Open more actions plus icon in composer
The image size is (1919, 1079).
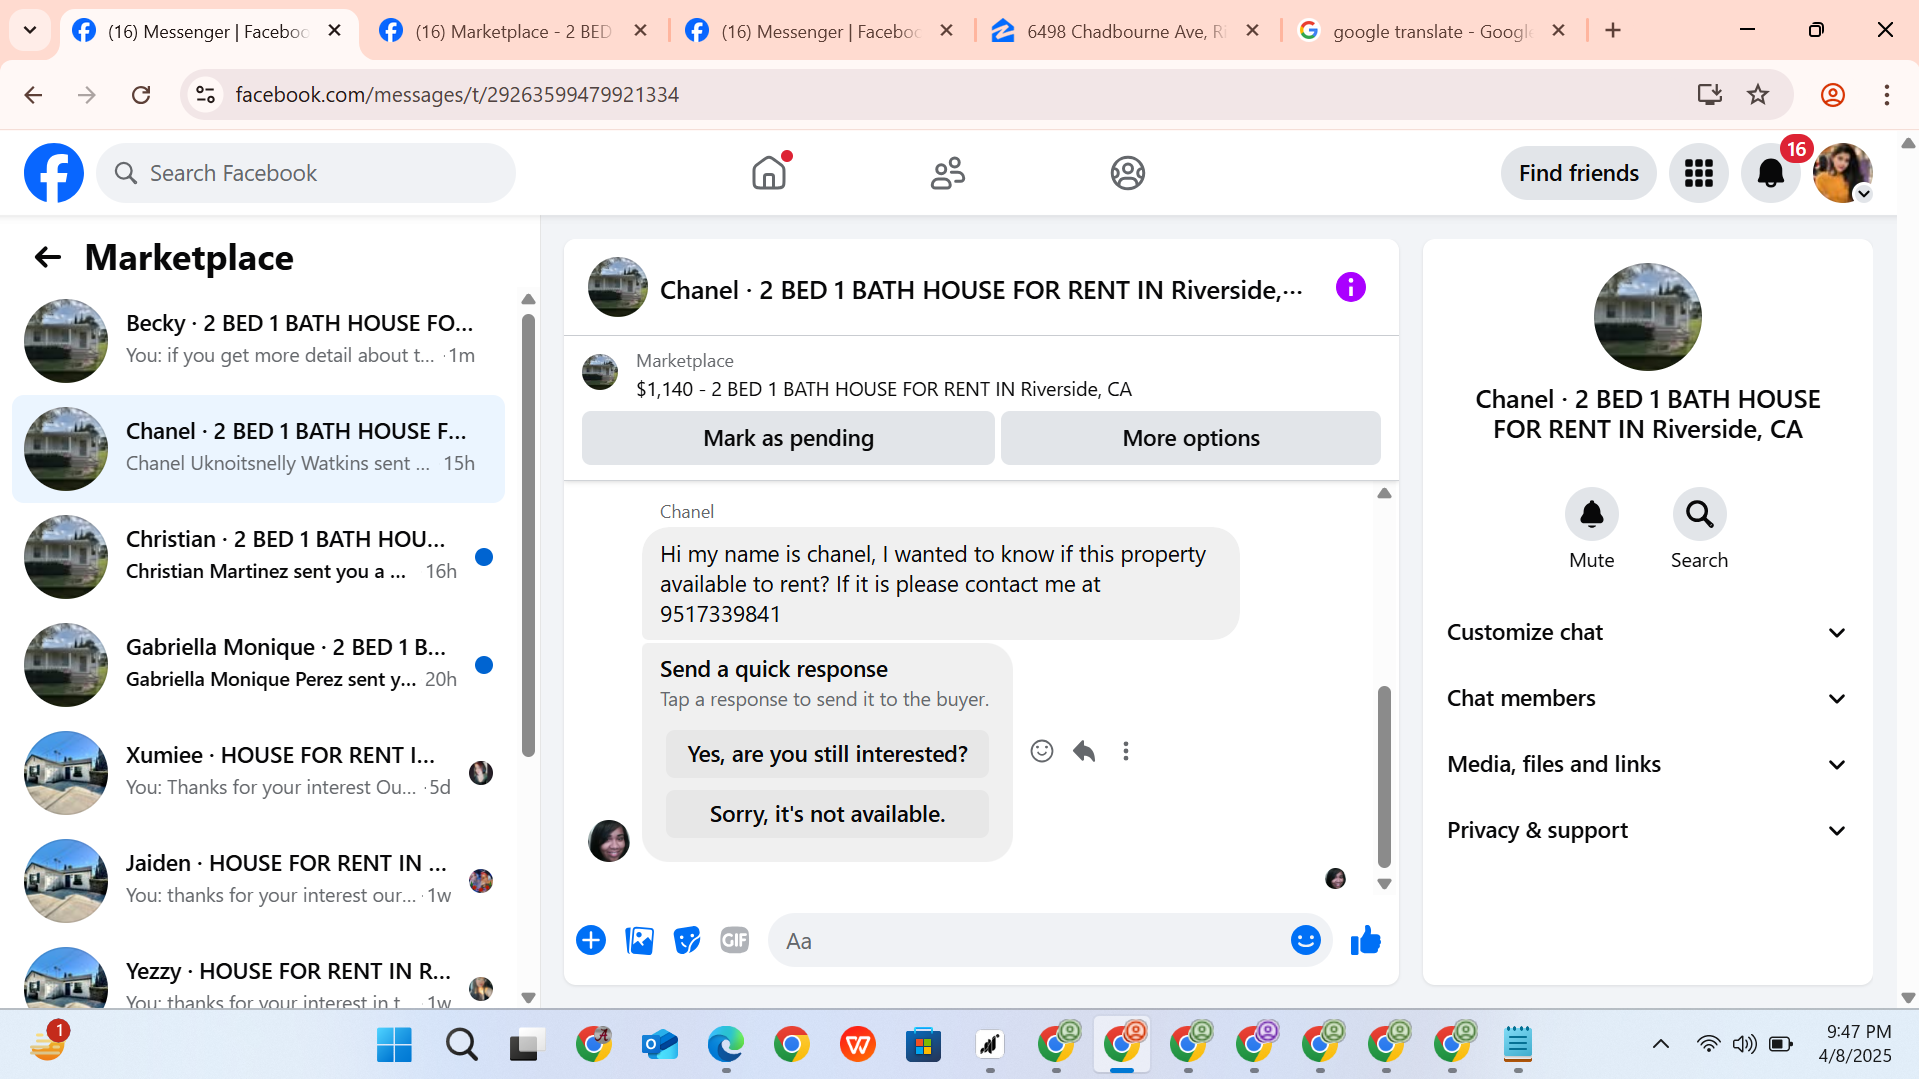coord(591,940)
